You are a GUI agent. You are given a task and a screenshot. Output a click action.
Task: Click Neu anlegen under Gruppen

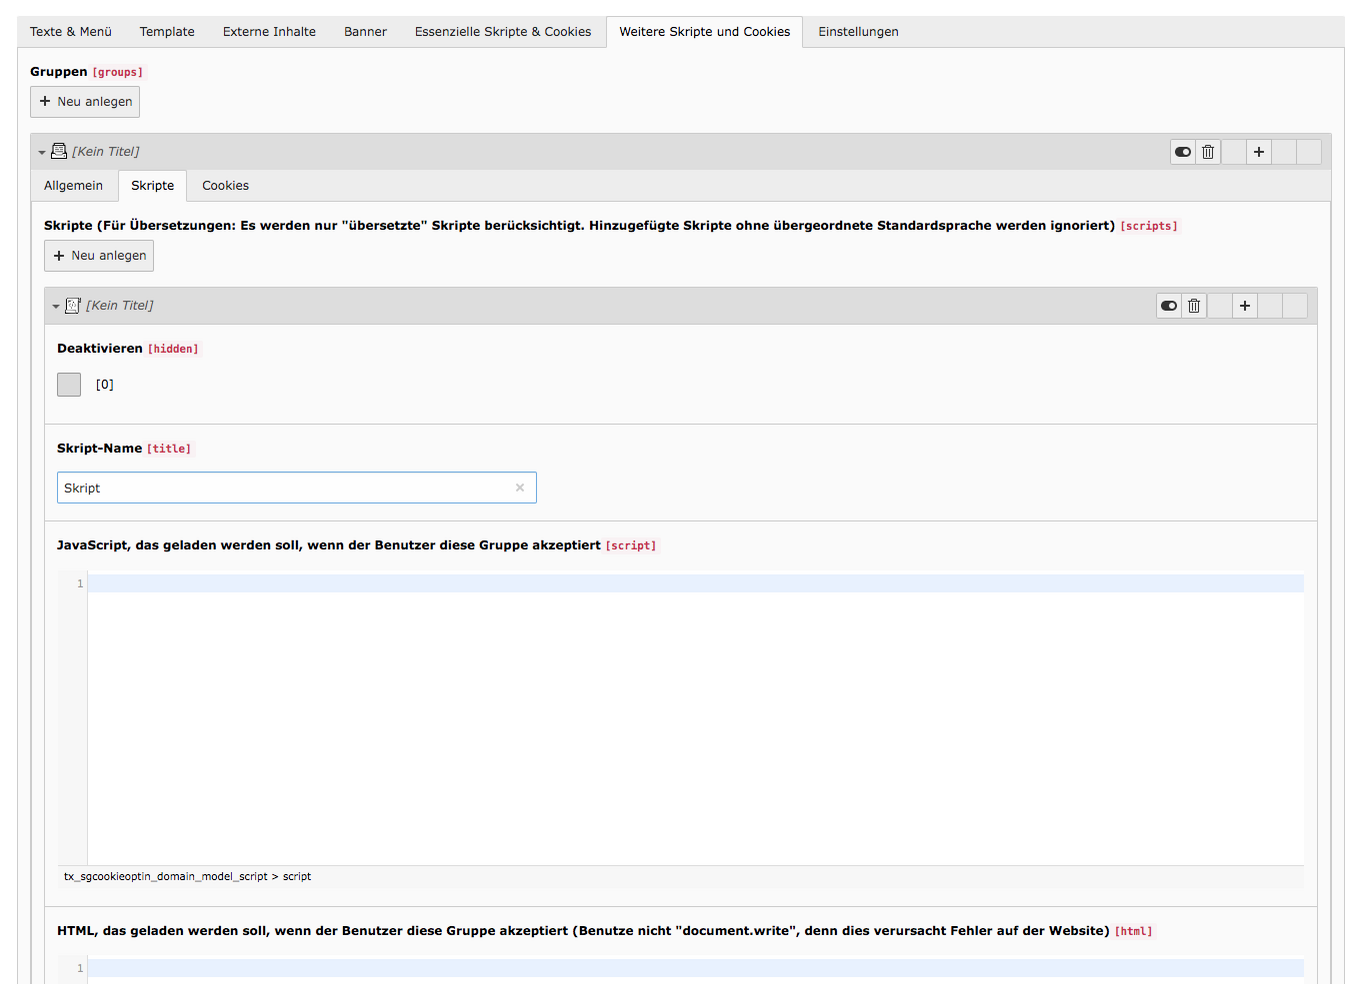click(84, 101)
